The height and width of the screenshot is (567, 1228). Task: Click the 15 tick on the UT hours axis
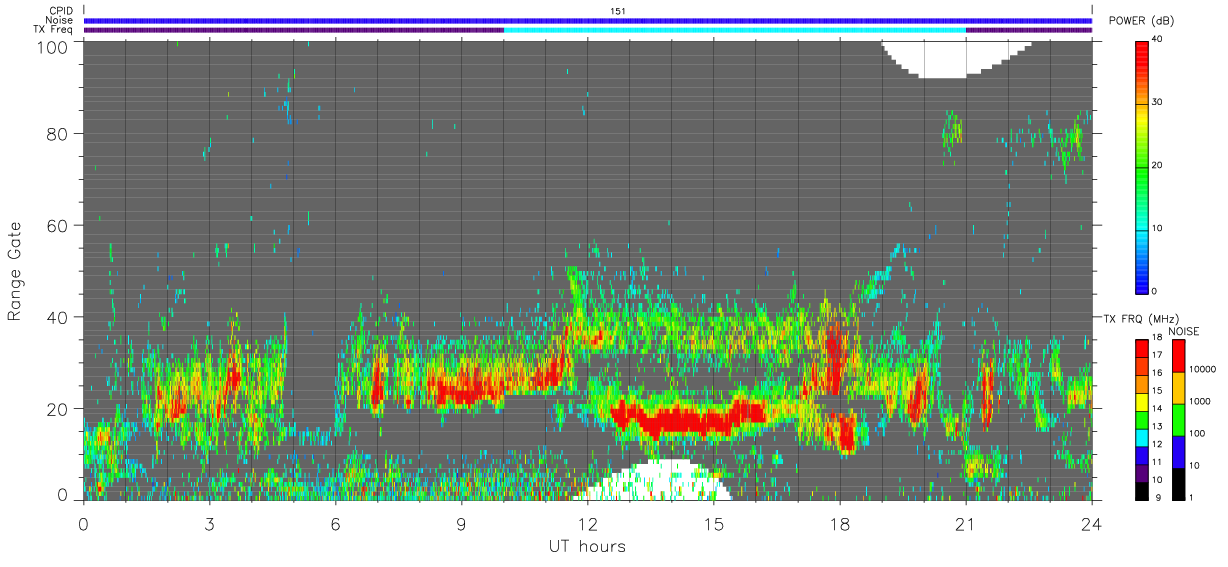click(x=713, y=523)
